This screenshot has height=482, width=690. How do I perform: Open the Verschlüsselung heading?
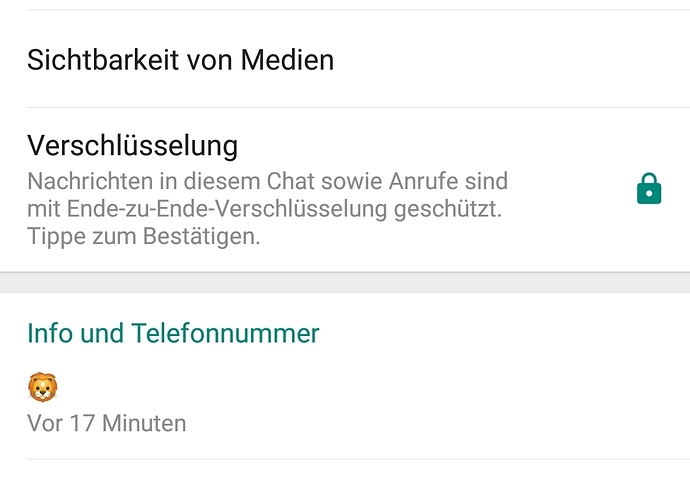(x=132, y=146)
